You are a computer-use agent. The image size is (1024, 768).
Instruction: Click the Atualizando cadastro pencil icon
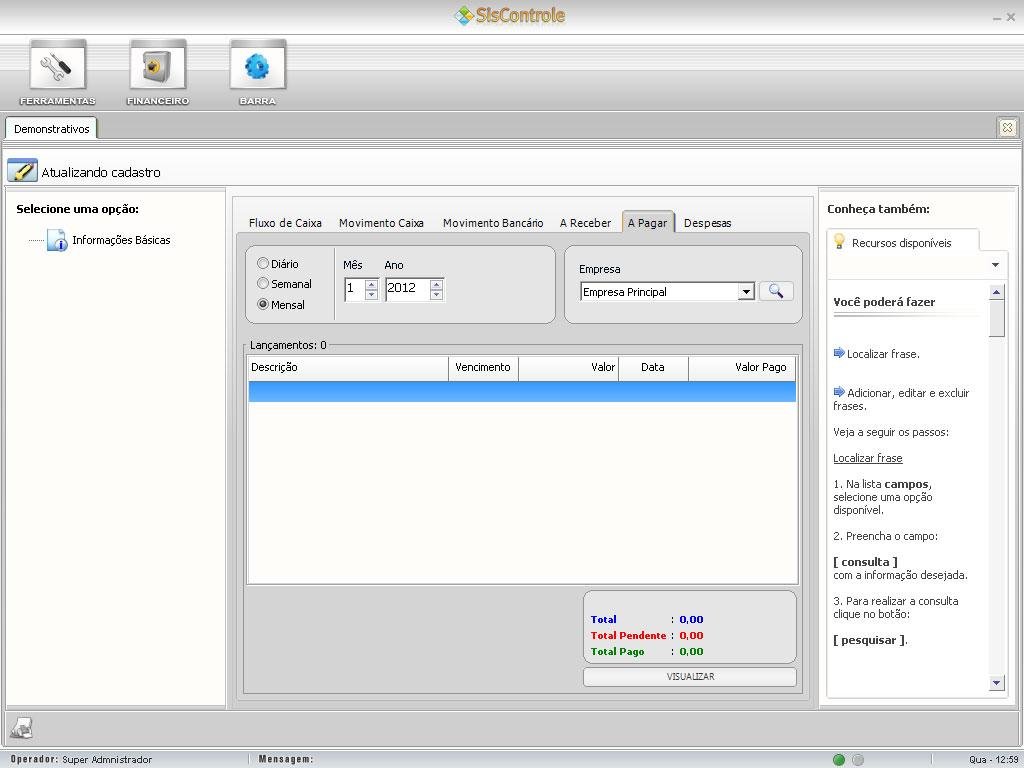pyautogui.click(x=22, y=171)
